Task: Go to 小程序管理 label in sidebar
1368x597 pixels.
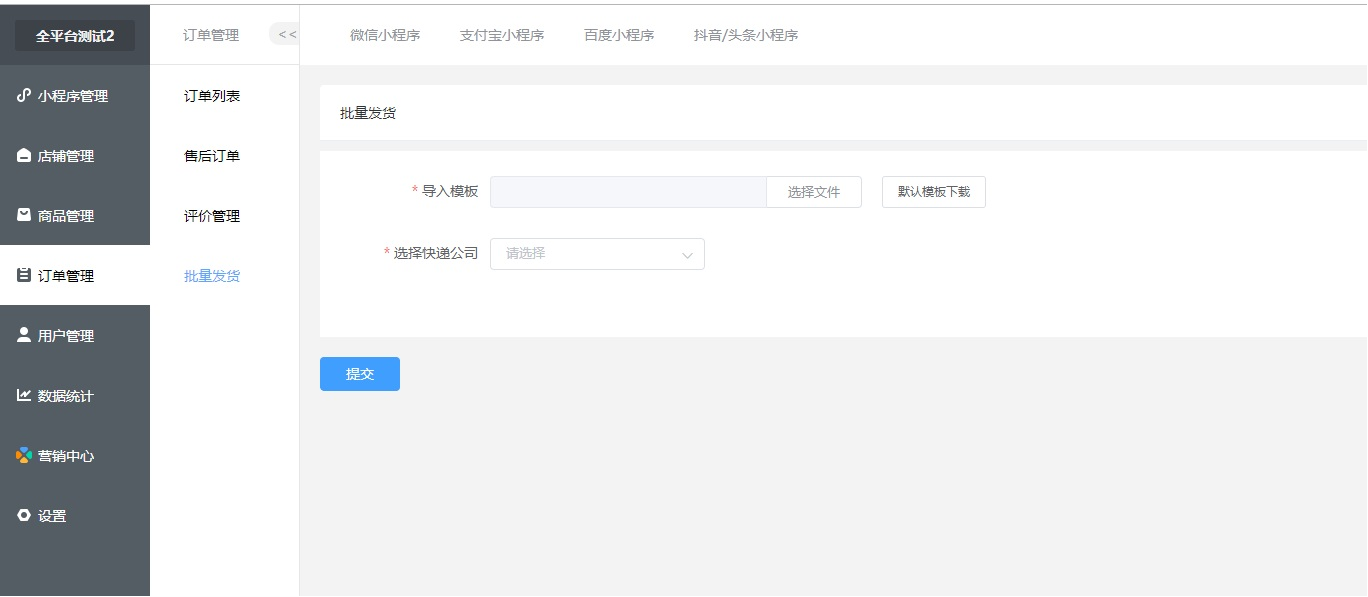Action: [x=73, y=96]
